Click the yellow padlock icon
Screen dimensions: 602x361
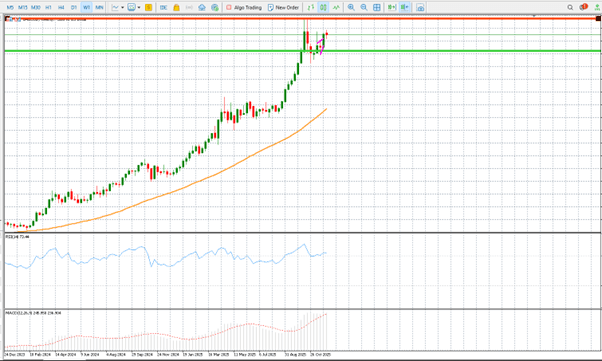tap(176, 7)
